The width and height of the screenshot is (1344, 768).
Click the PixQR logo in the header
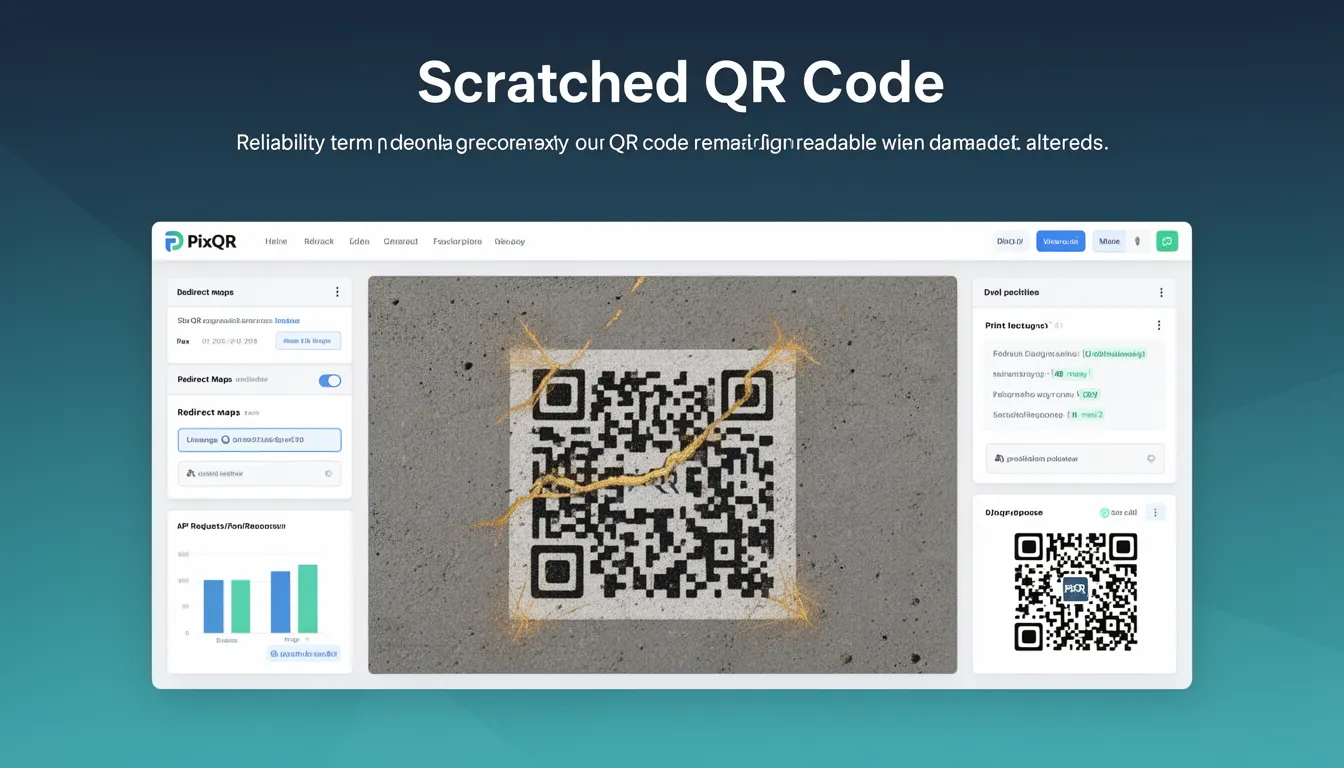201,241
